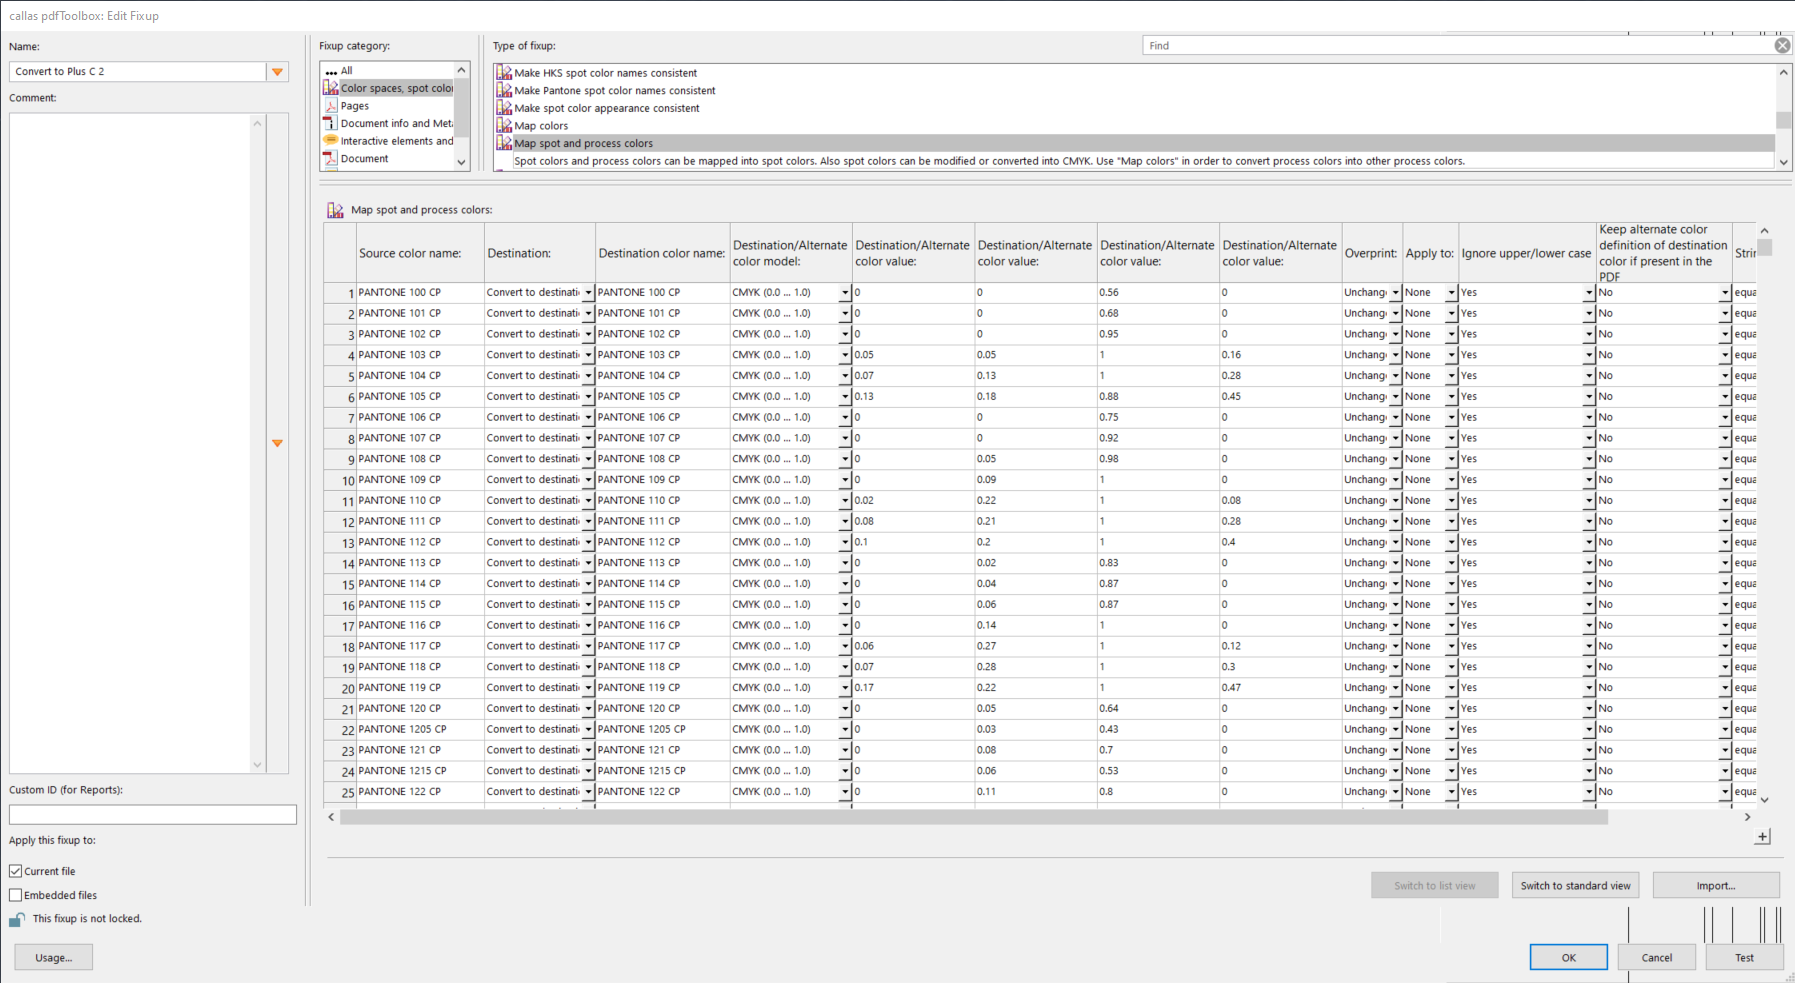Expand the orange arrow beside the Comment box
Screen dimensions: 1795x983
[277, 443]
